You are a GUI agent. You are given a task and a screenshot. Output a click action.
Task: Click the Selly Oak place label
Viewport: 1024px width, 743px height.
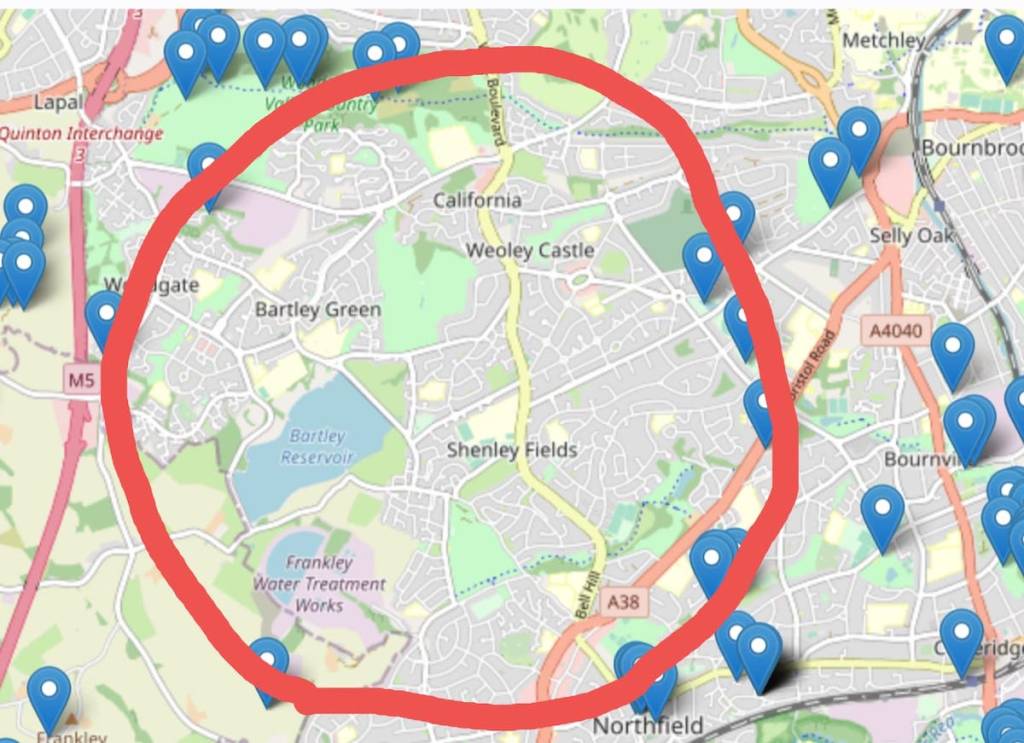912,236
